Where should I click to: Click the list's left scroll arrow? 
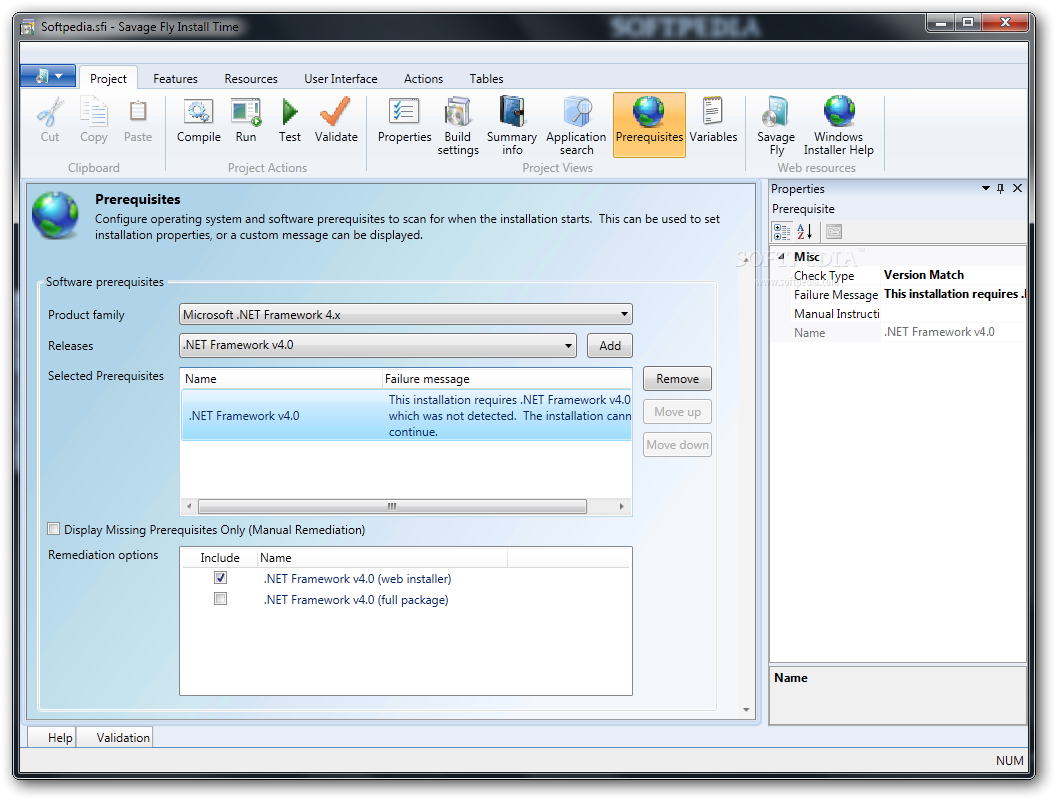coord(189,506)
